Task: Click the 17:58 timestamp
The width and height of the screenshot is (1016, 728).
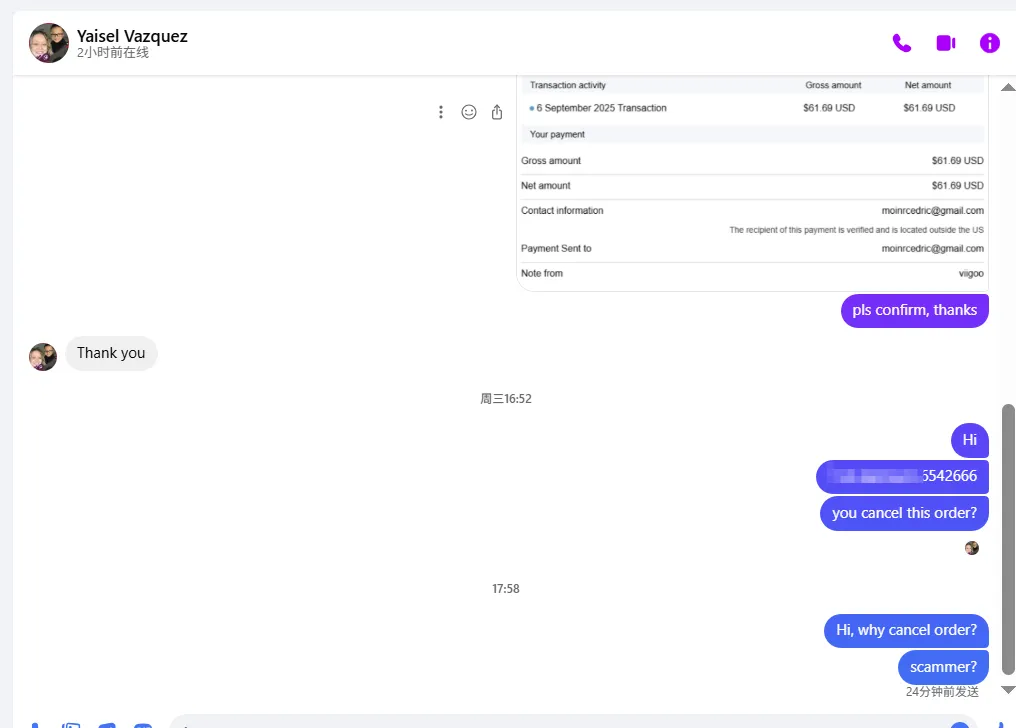Action: coord(505,589)
